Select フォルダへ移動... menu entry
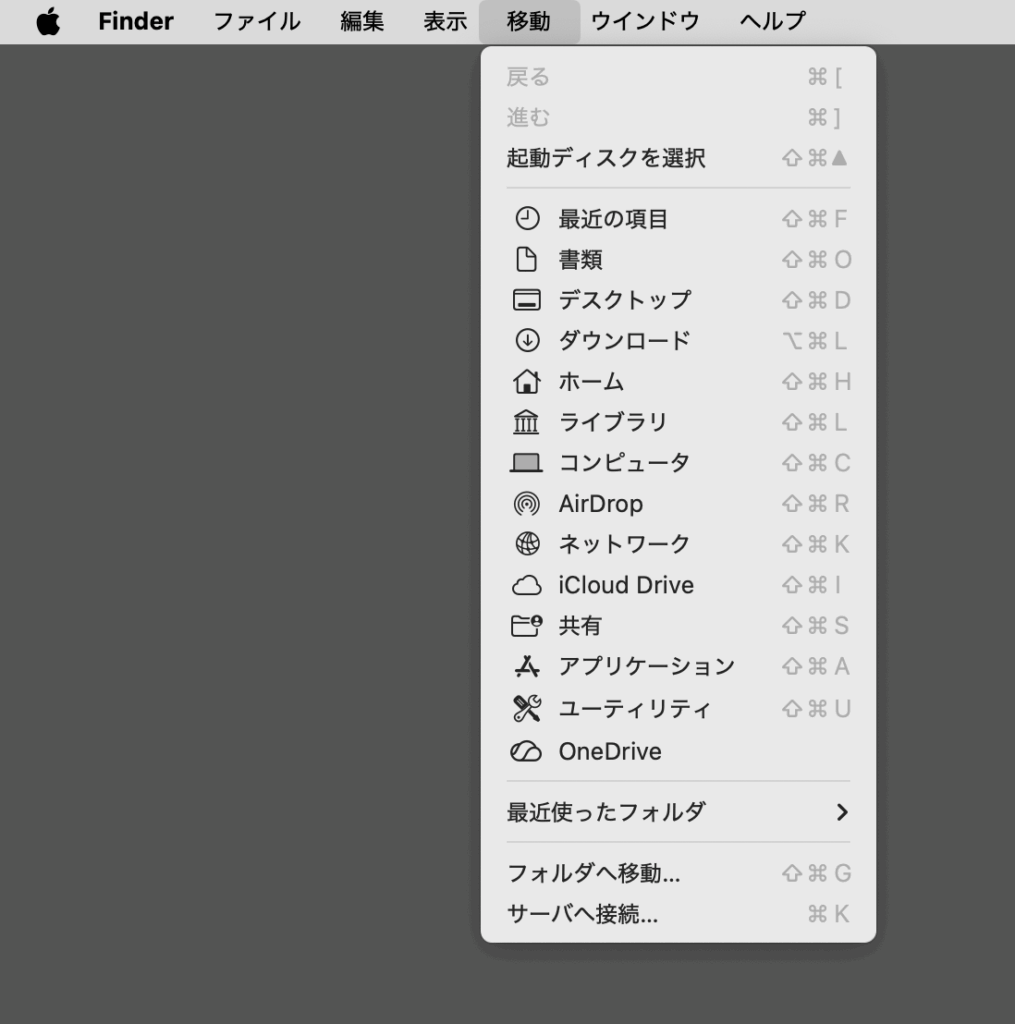The height and width of the screenshot is (1024, 1015). pos(594,873)
